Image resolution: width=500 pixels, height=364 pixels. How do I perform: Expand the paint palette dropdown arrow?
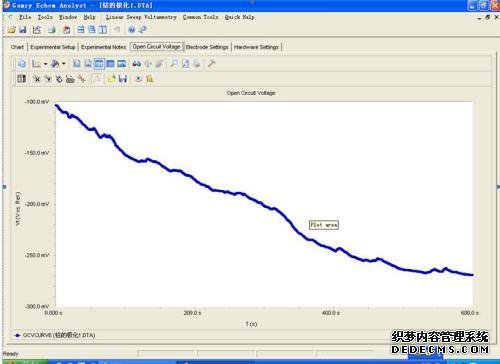click(64, 64)
